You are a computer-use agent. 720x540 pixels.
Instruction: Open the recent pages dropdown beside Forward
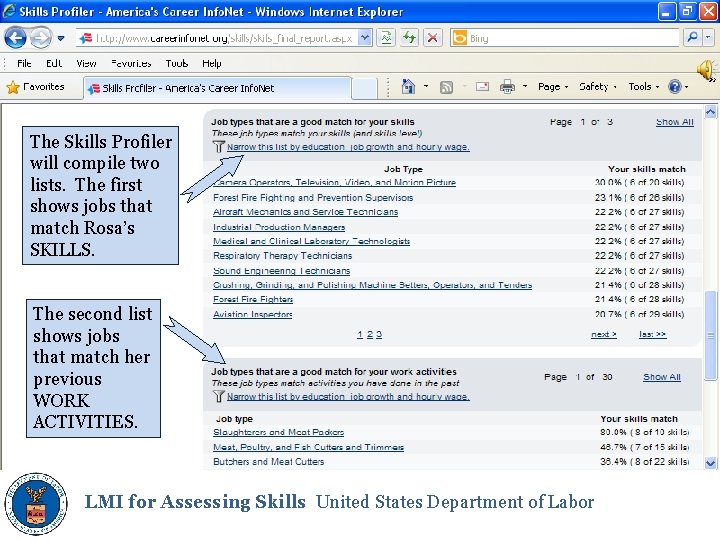click(x=61, y=38)
